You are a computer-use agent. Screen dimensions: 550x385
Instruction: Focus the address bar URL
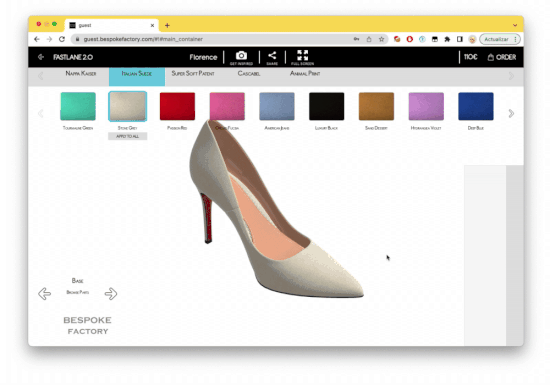(143, 39)
